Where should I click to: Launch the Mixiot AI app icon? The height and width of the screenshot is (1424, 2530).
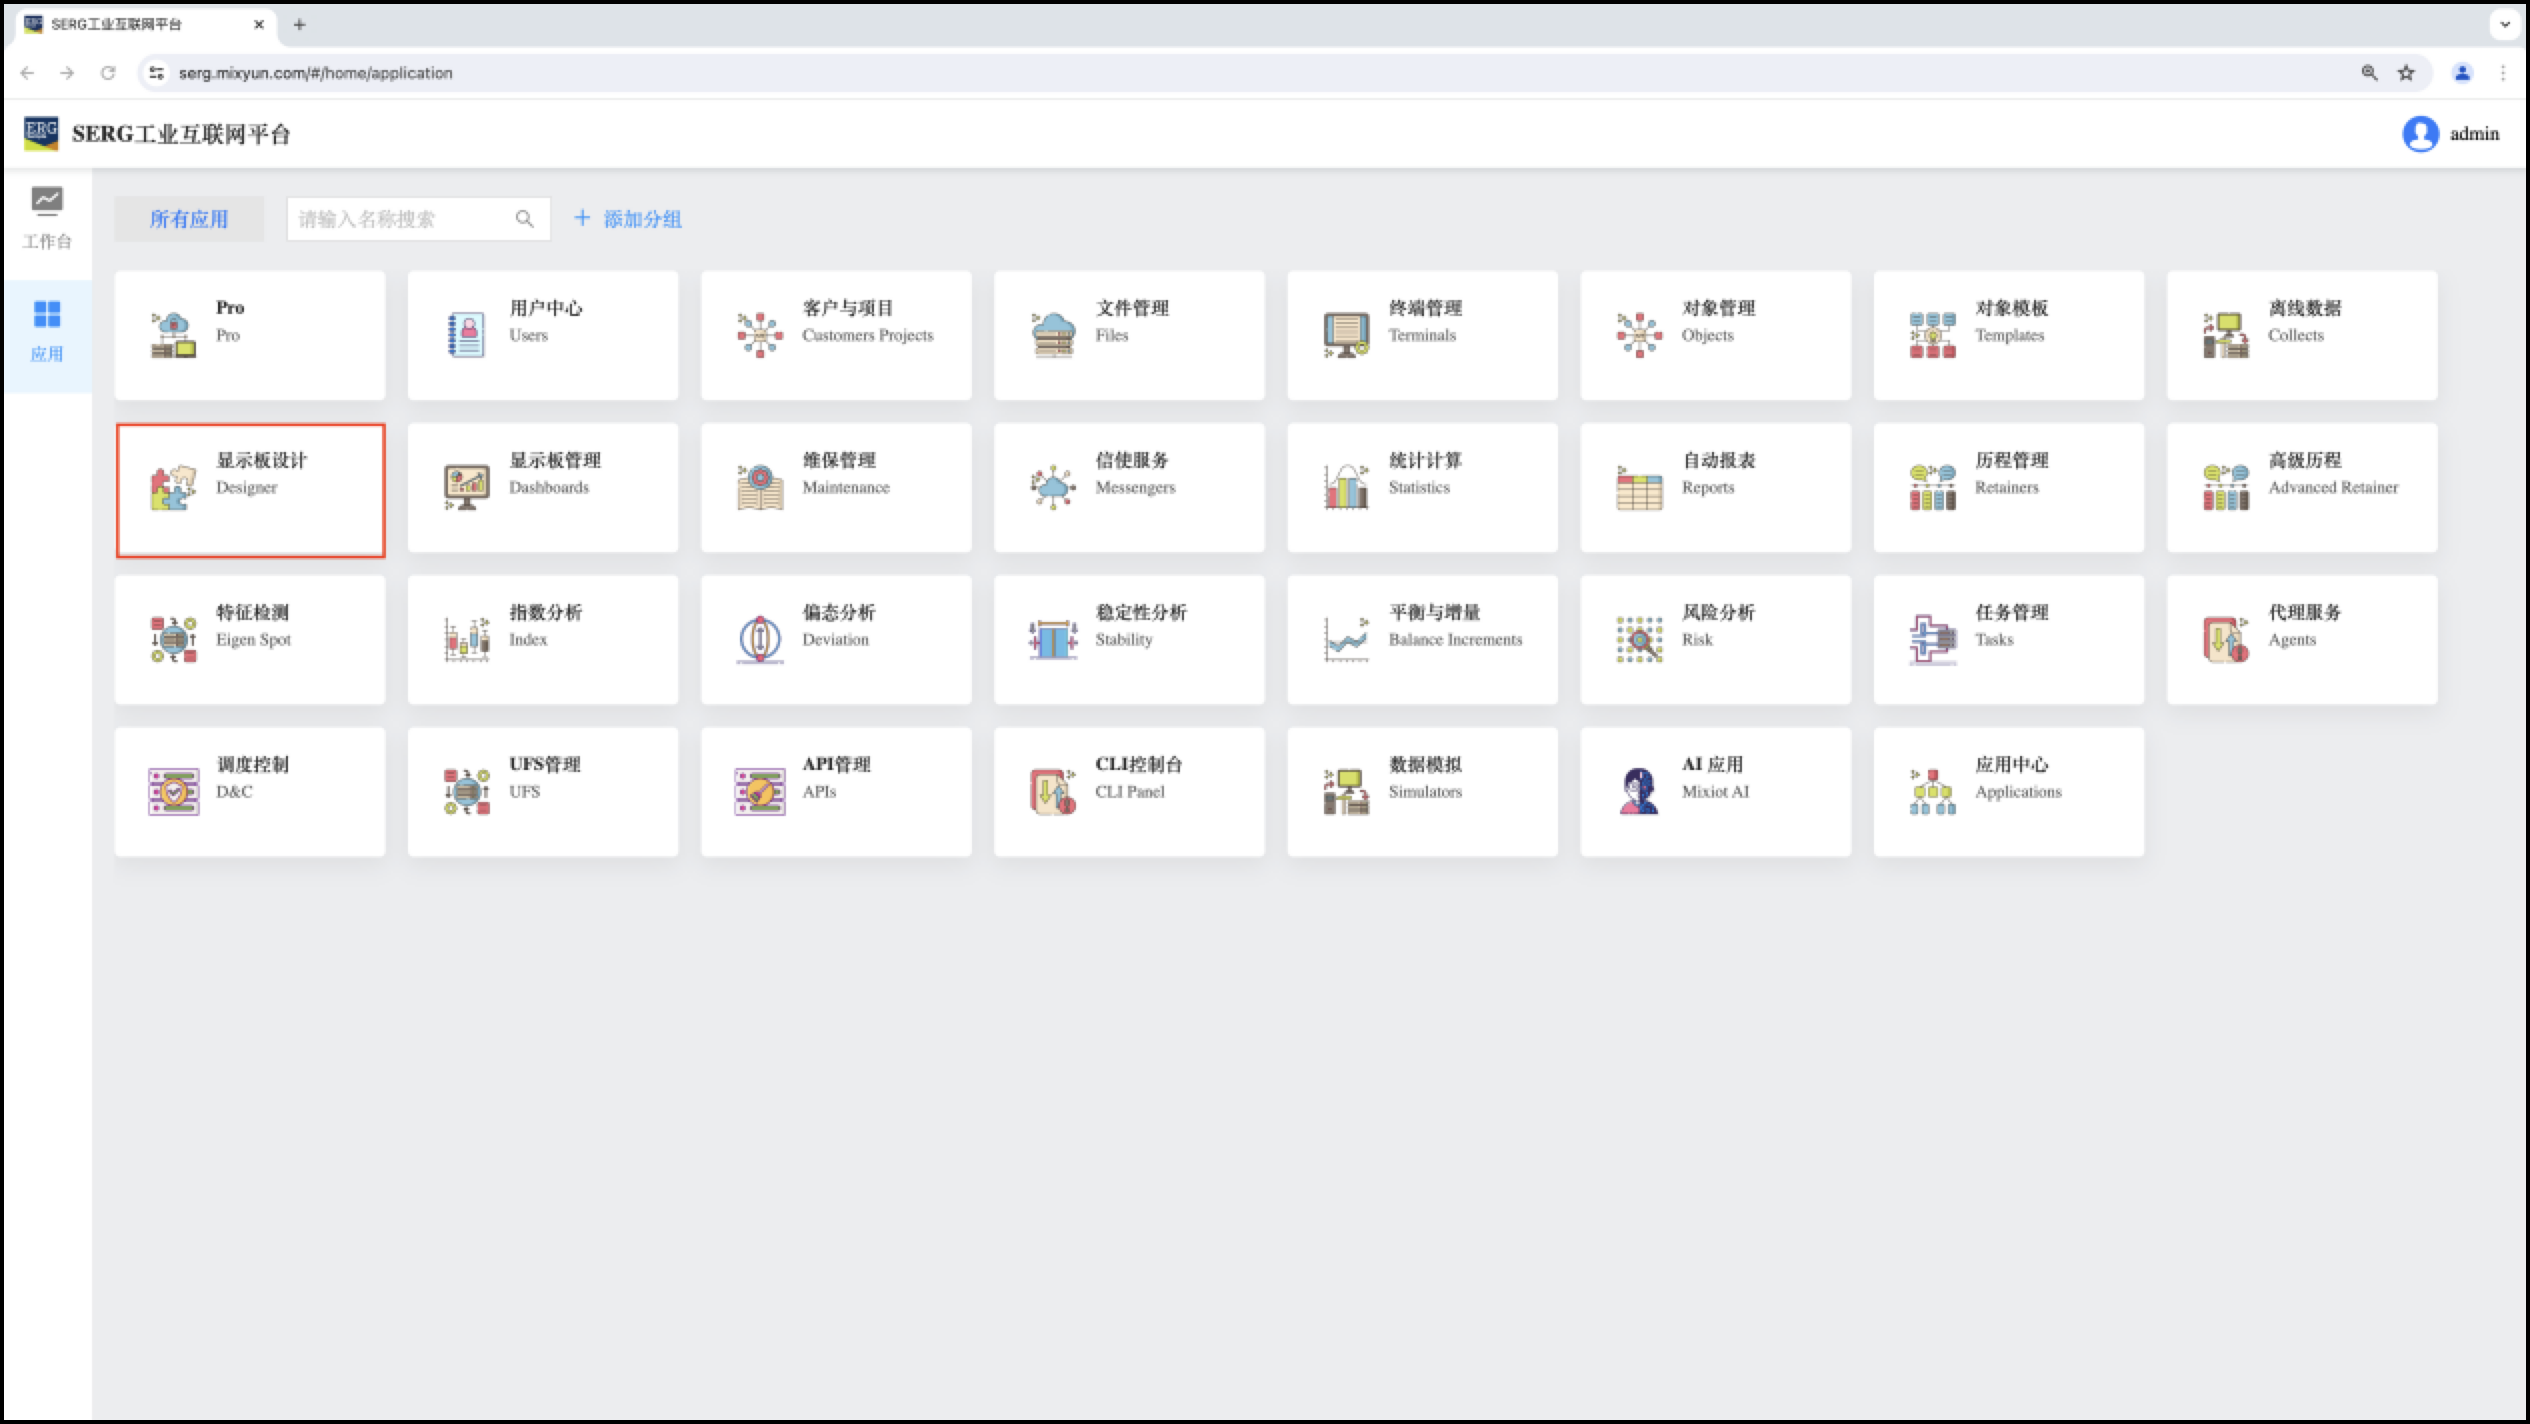coord(1638,791)
